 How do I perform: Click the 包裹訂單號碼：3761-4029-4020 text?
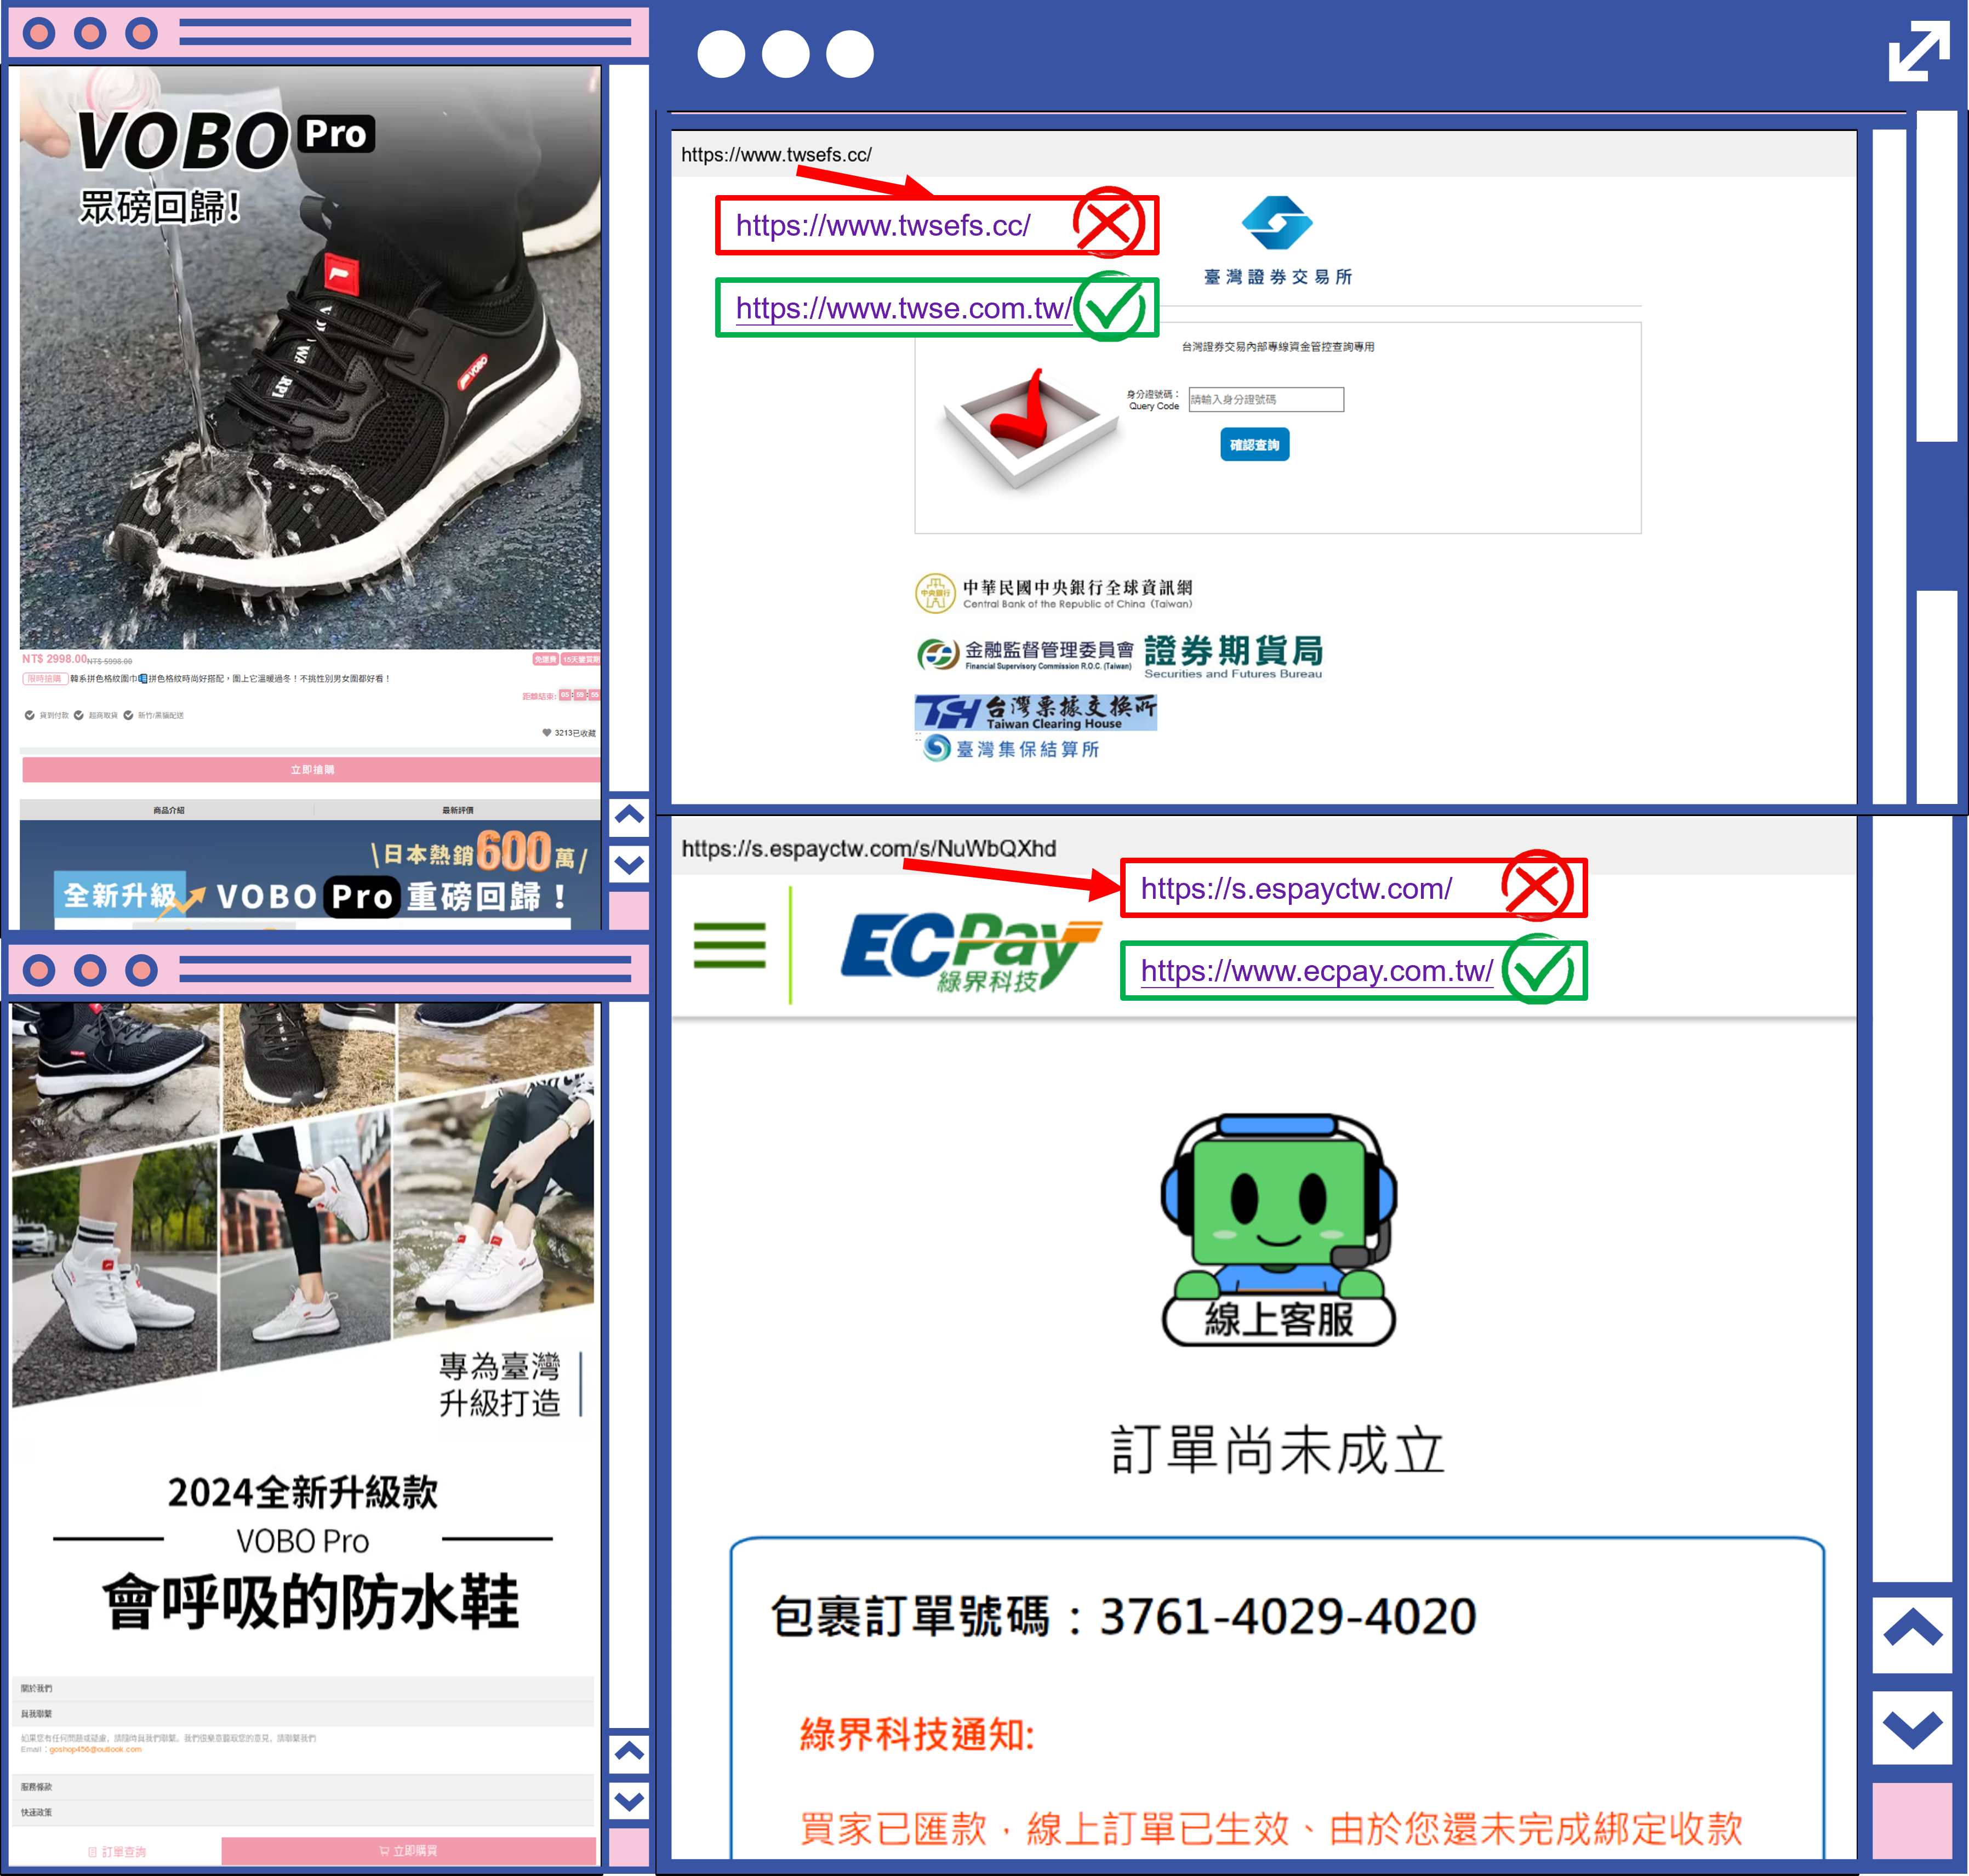point(1123,1616)
